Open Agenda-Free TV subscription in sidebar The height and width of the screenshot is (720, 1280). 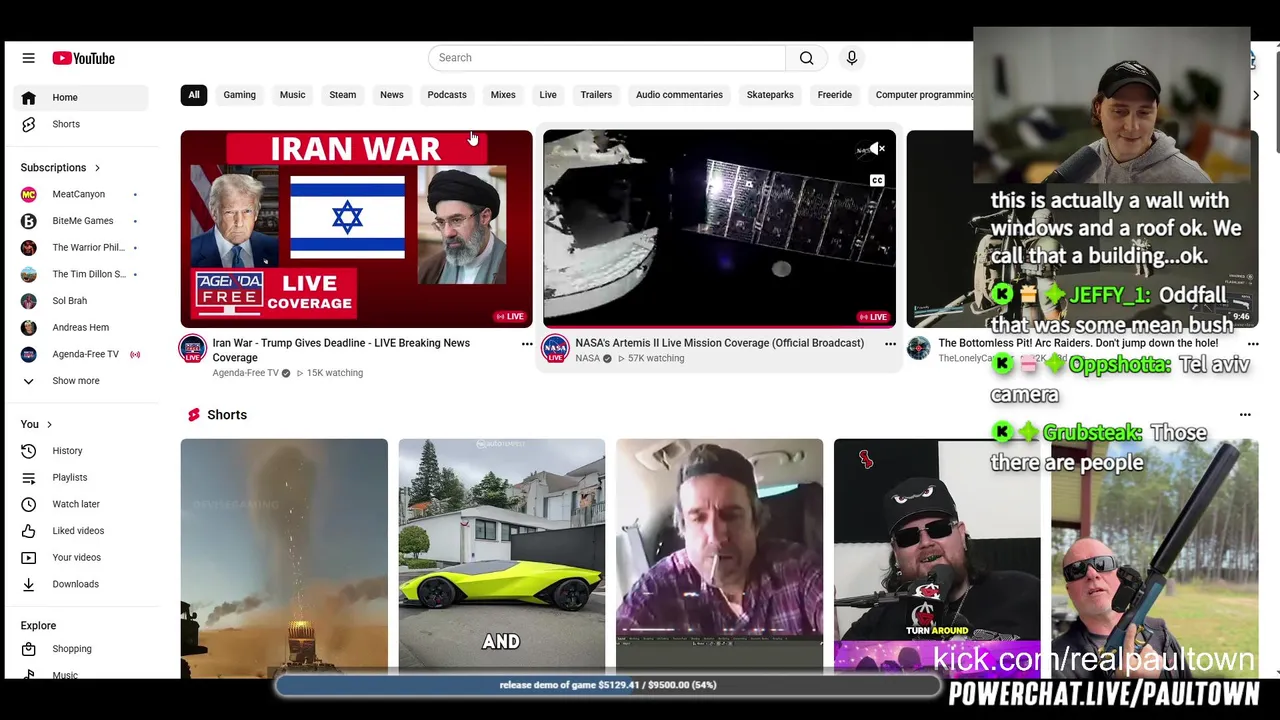(82, 354)
